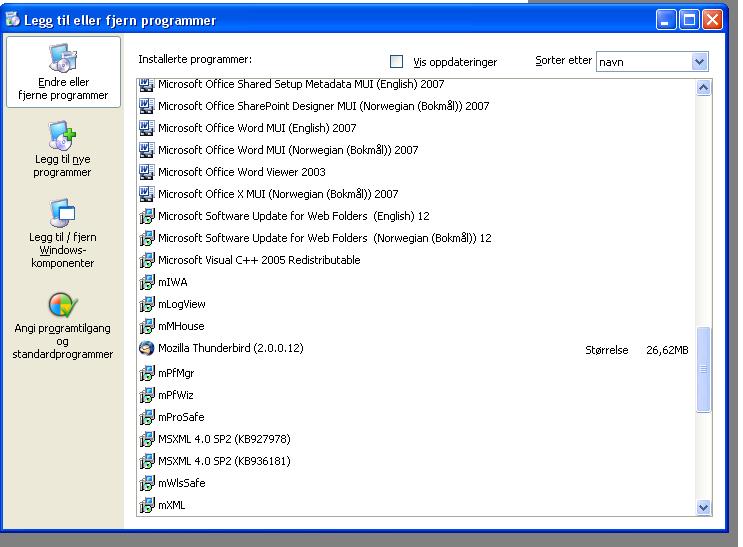This screenshot has width=743, height=547.
Task: Select Microsoft Visual C++ 2005 Redistributable row
Action: 416,260
